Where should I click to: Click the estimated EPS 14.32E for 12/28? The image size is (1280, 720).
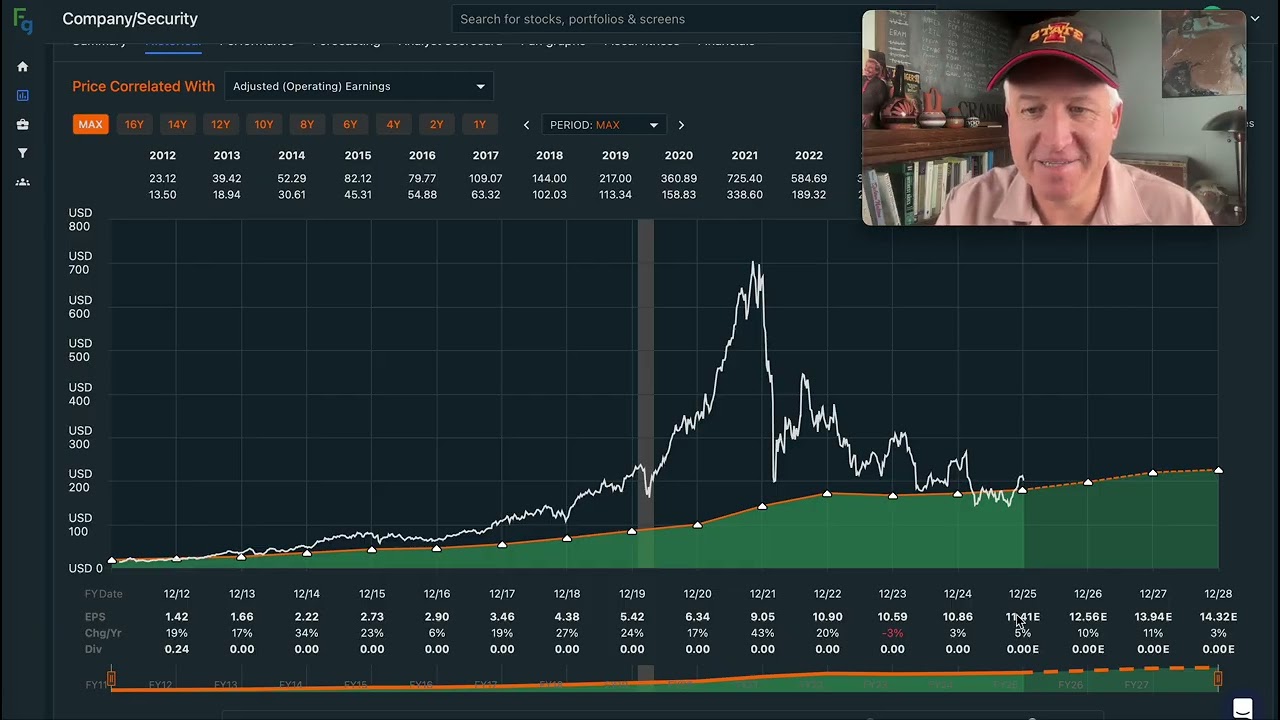tap(1218, 617)
